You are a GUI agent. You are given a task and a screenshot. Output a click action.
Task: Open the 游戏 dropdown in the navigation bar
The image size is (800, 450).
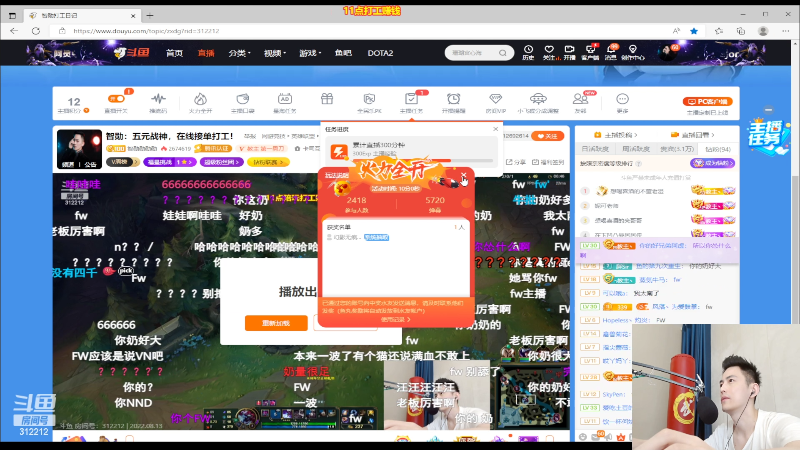coord(310,53)
